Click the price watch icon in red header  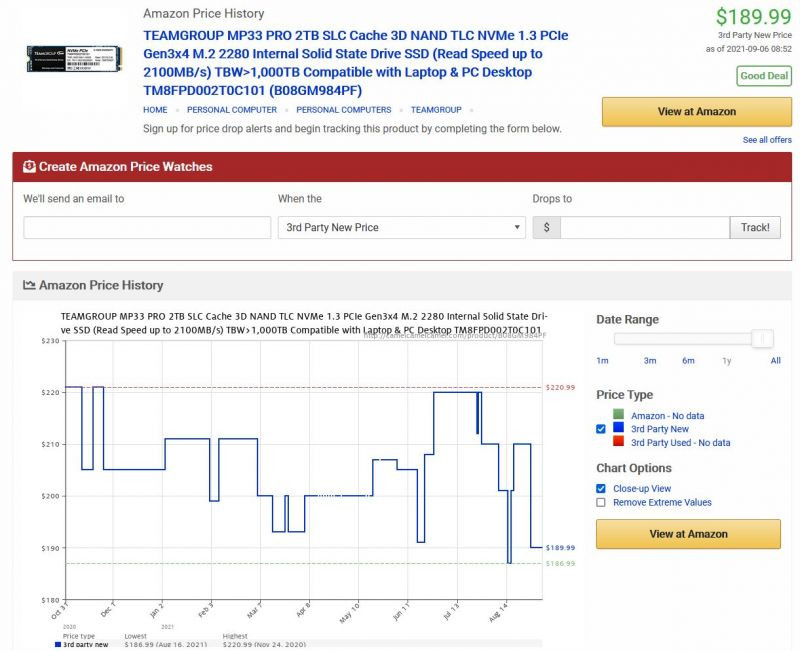coord(29,166)
